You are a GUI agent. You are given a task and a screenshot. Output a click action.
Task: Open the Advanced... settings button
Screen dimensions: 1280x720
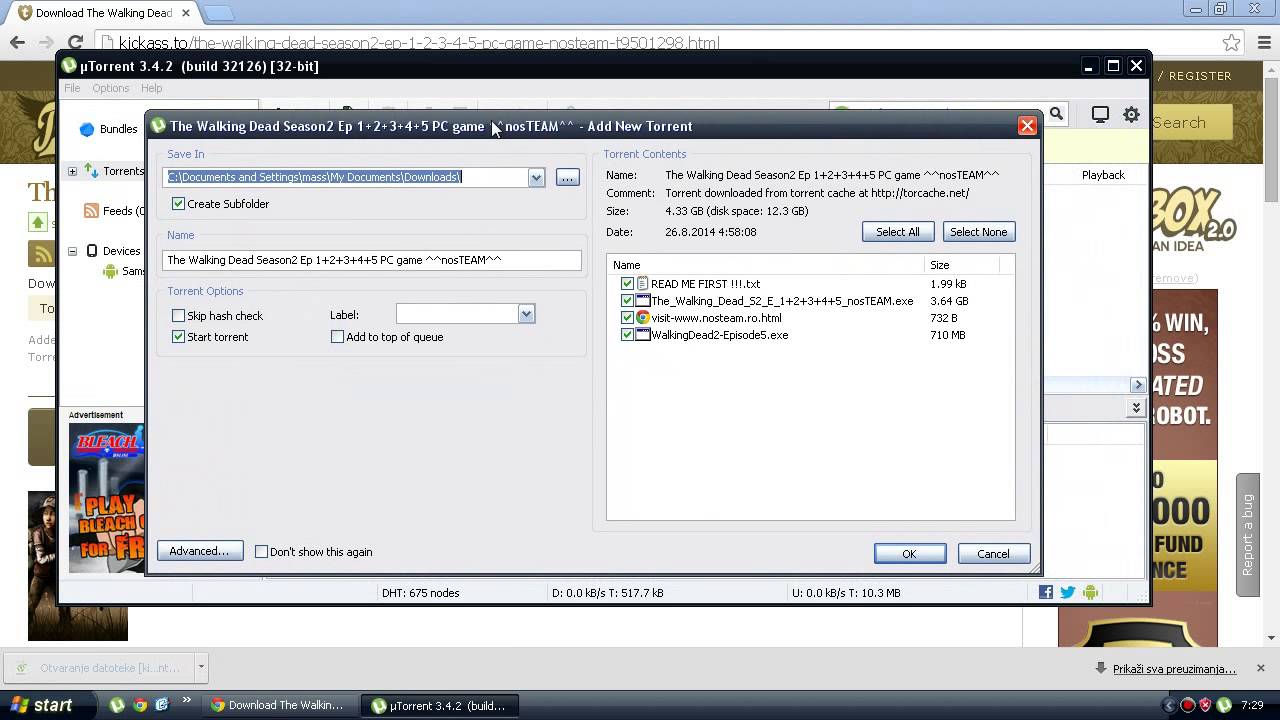pos(199,551)
